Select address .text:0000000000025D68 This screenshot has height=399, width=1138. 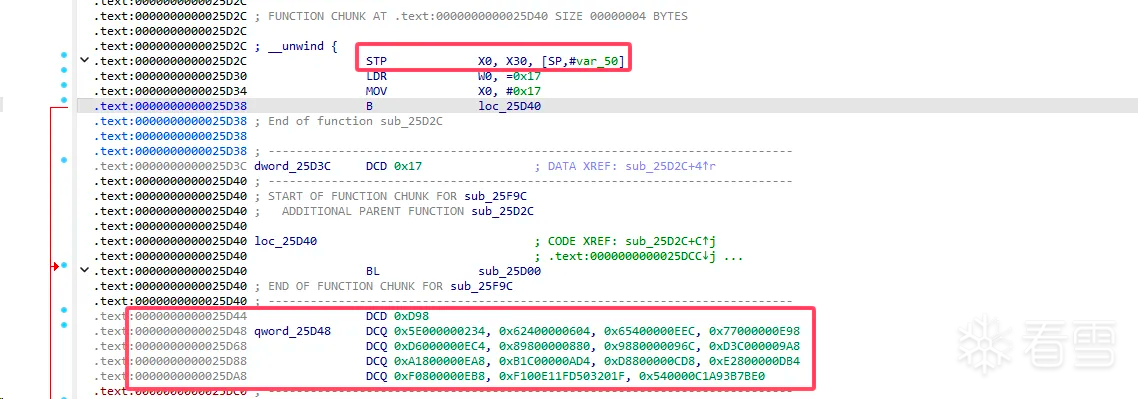click(x=171, y=346)
